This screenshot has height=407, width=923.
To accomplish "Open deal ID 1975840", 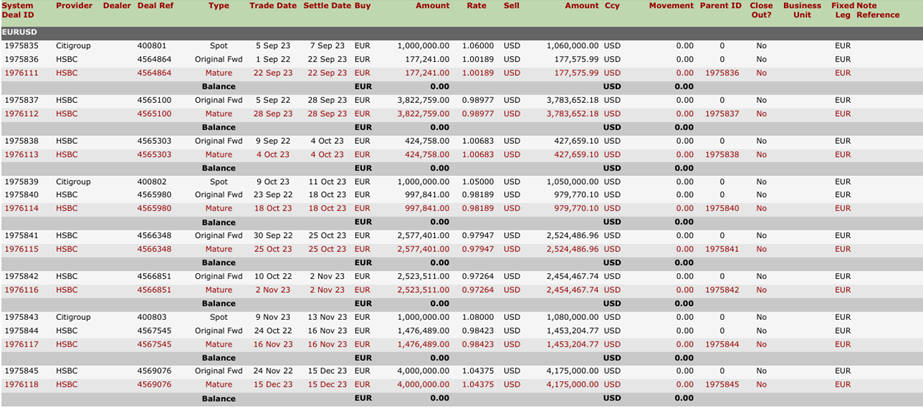I will pos(22,195).
